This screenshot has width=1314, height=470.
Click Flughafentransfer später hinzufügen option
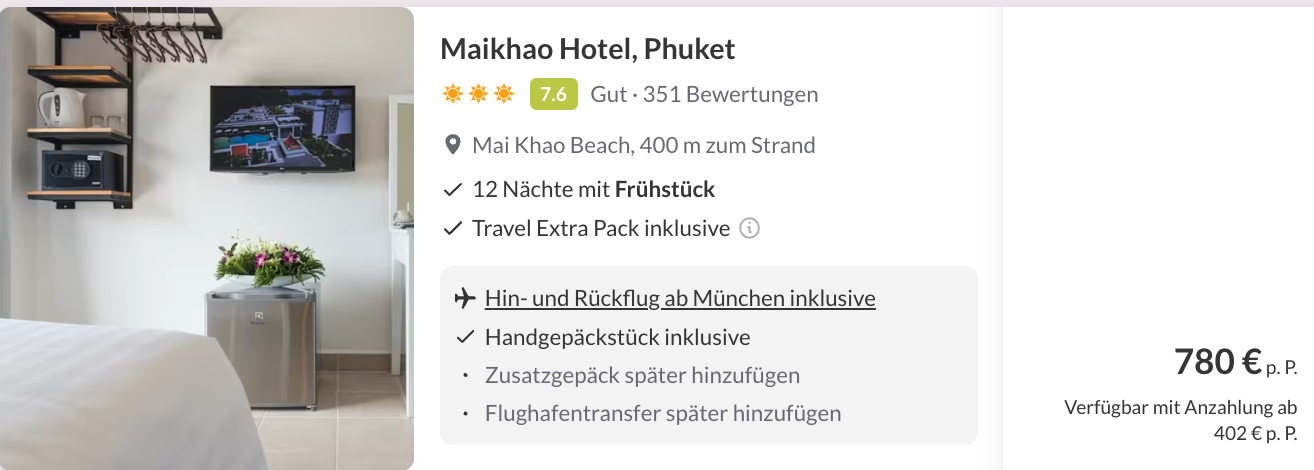663,413
